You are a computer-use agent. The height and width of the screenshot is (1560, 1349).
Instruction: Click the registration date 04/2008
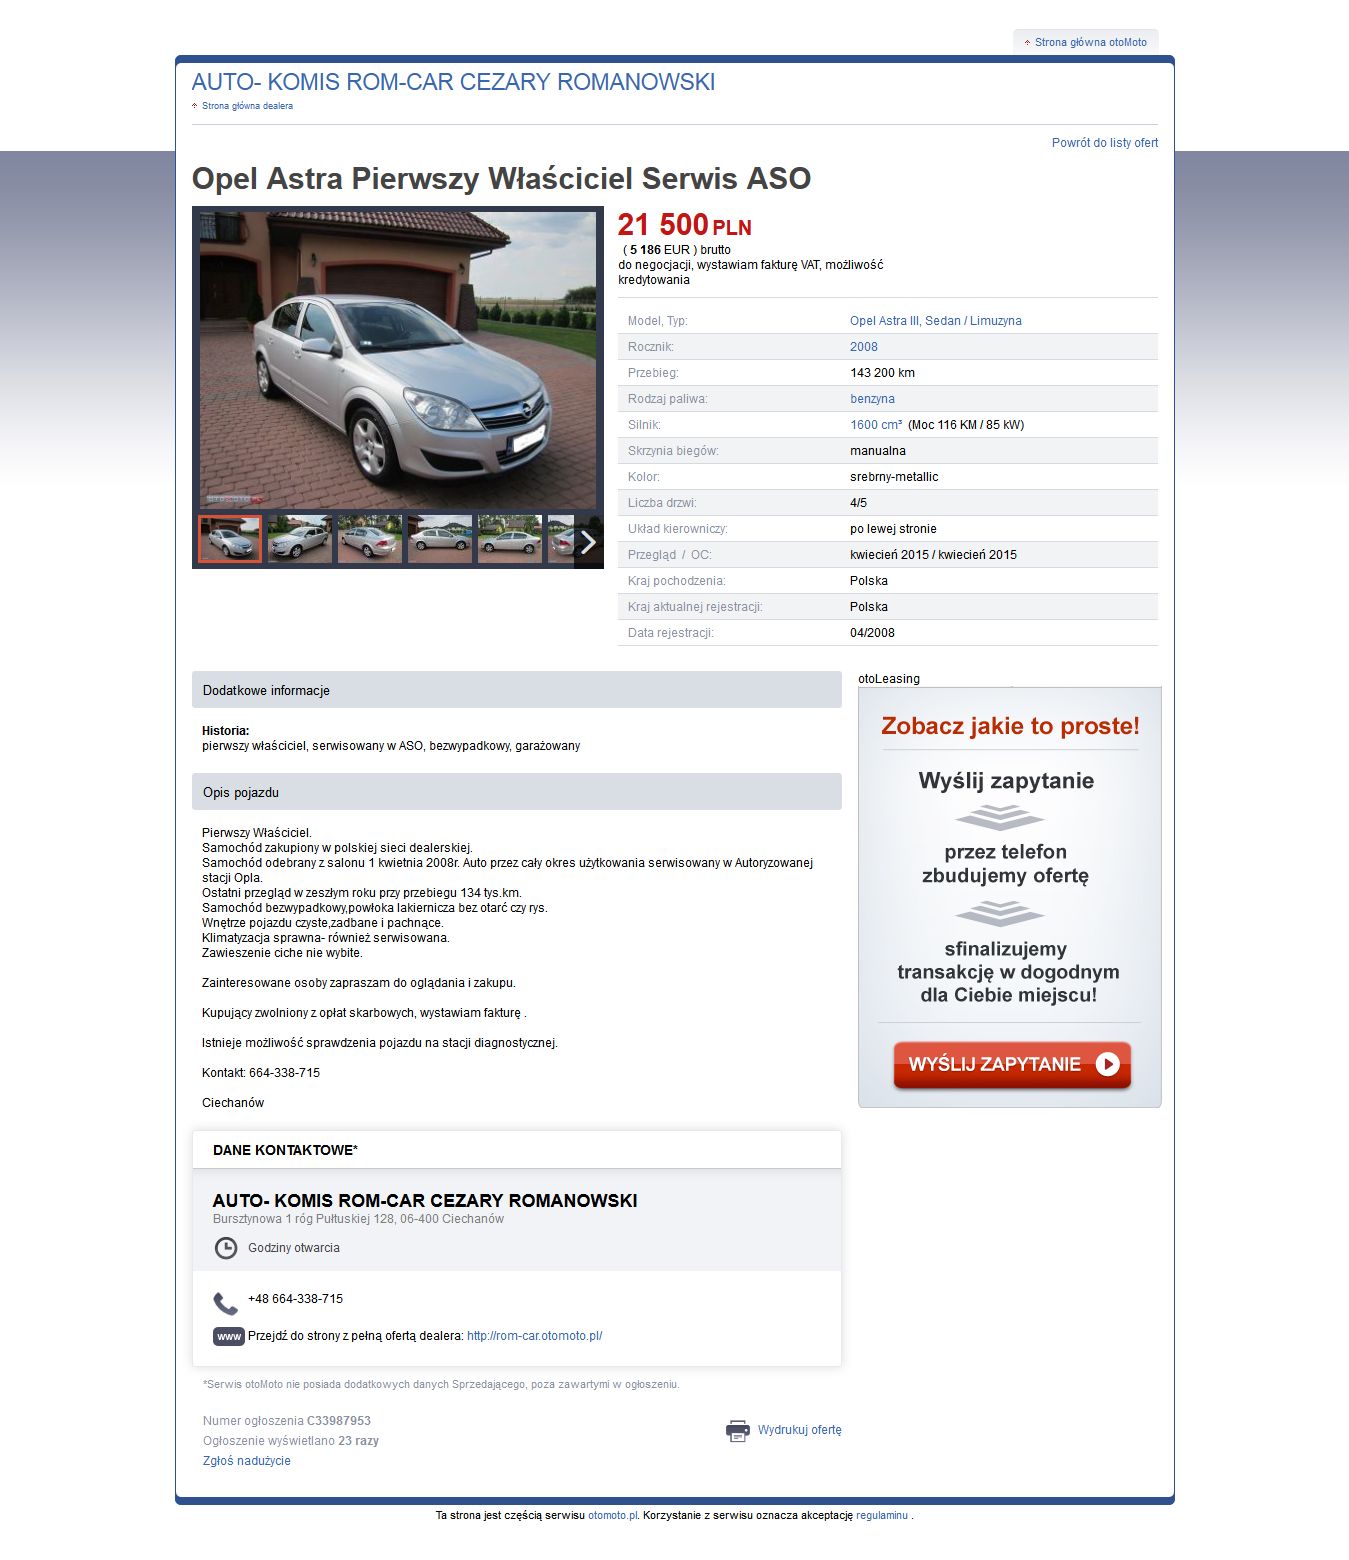[x=872, y=633]
